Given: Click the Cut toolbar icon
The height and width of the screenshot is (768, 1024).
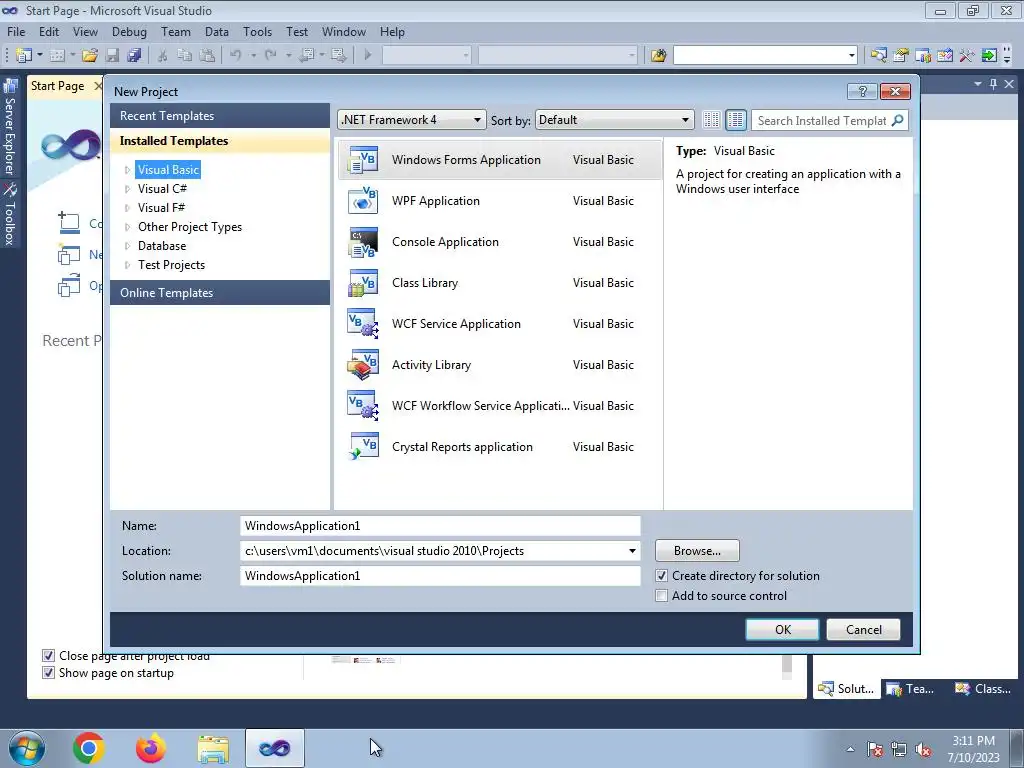Looking at the screenshot, I should click(163, 56).
